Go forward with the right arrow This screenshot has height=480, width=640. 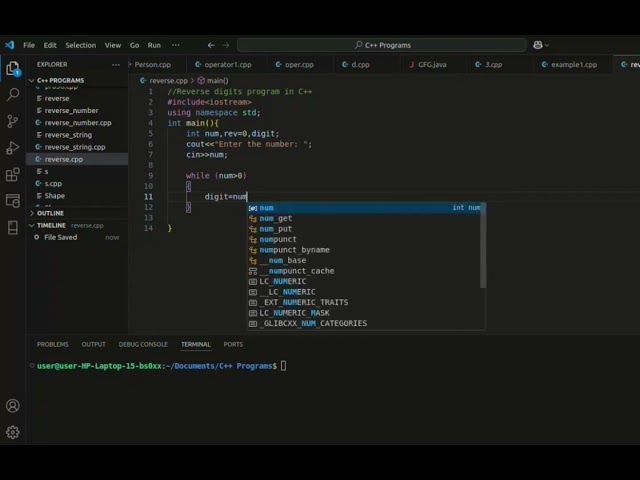(x=226, y=45)
